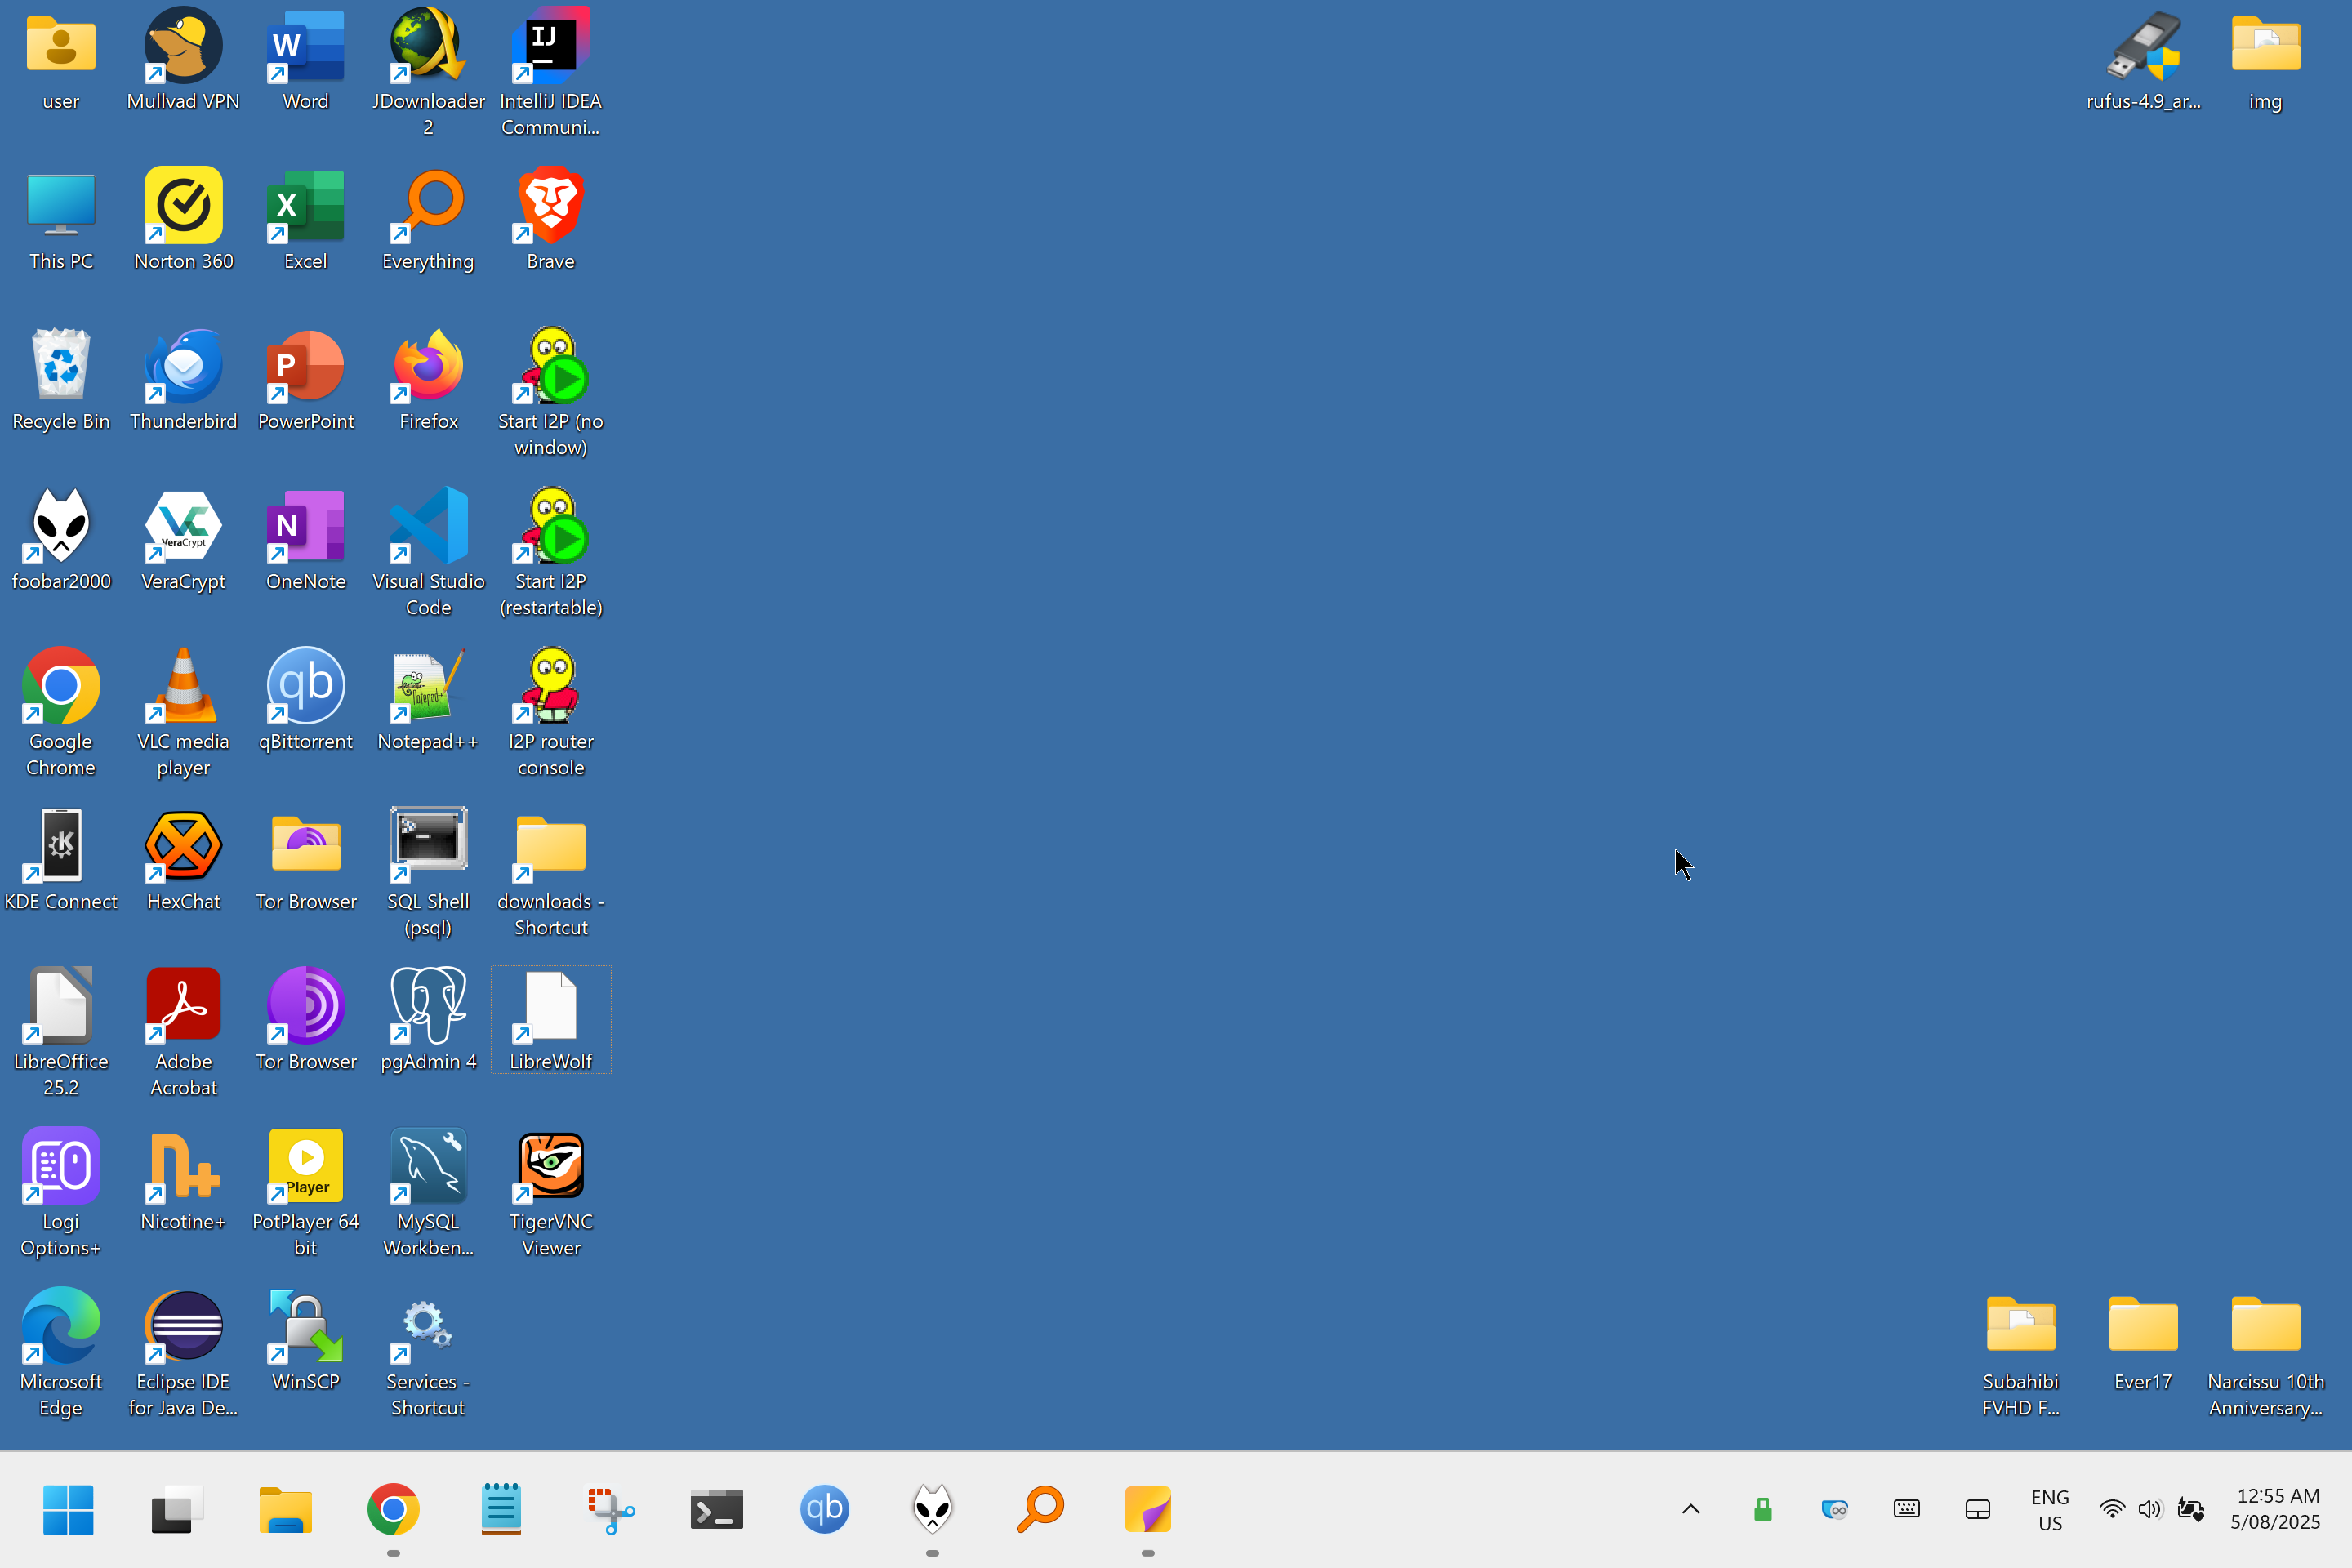This screenshot has width=2352, height=1568.
Task: Open the ENG US language switcher
Action: 2049,1509
